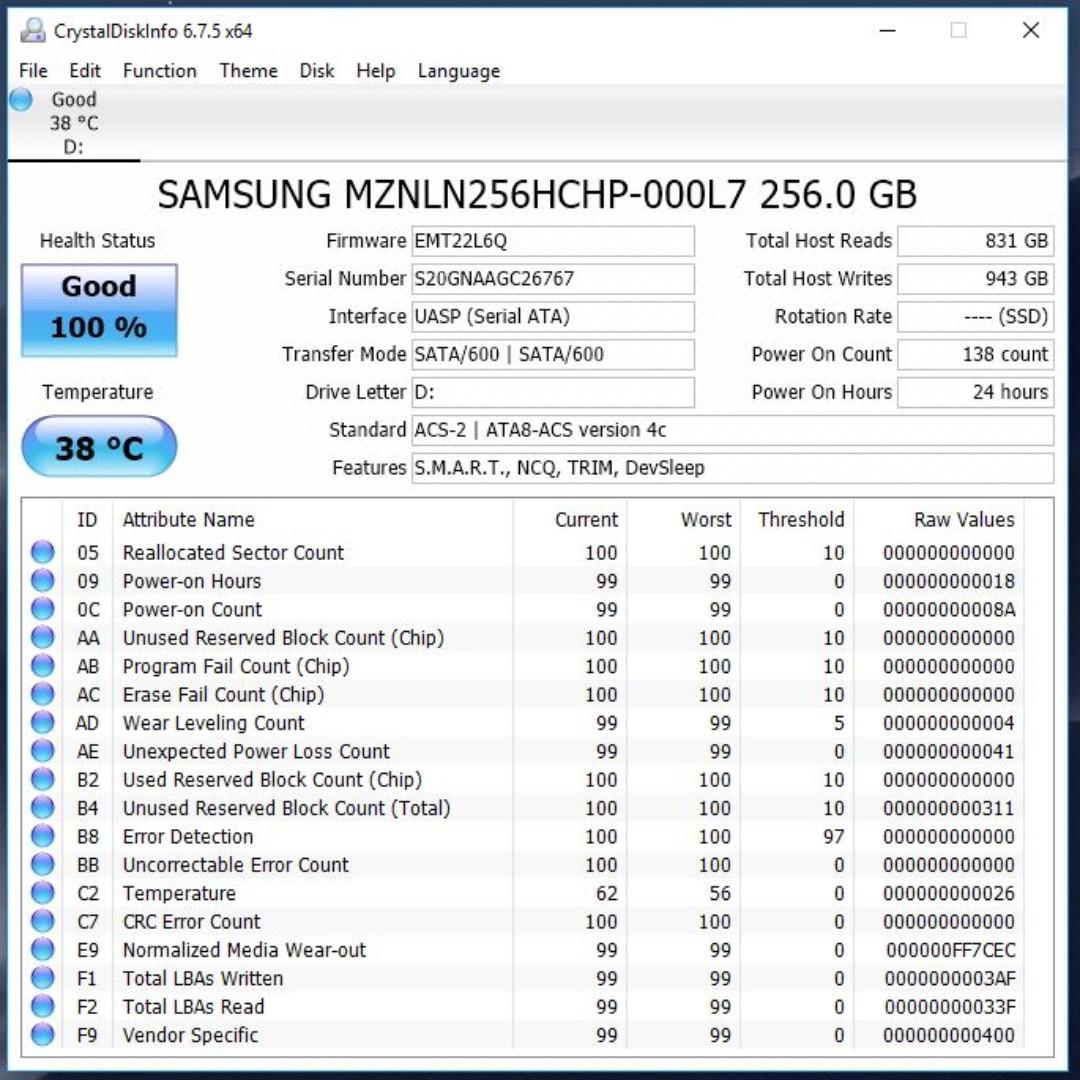
Task: Click status icon beside Vendor Specific row
Action: pos(42,1035)
